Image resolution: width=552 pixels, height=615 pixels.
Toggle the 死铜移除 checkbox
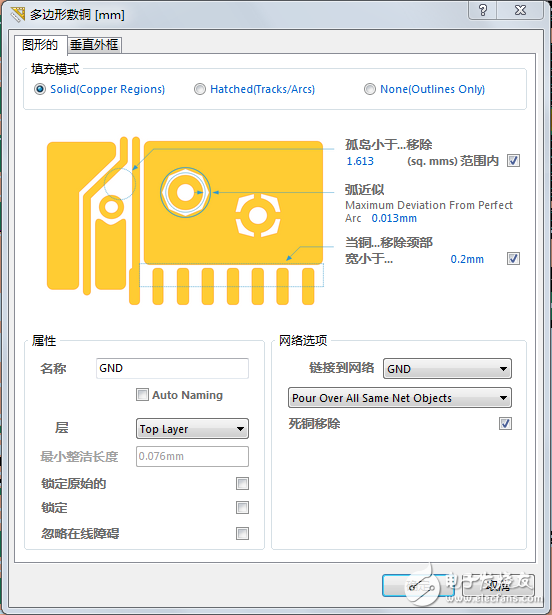click(x=505, y=423)
